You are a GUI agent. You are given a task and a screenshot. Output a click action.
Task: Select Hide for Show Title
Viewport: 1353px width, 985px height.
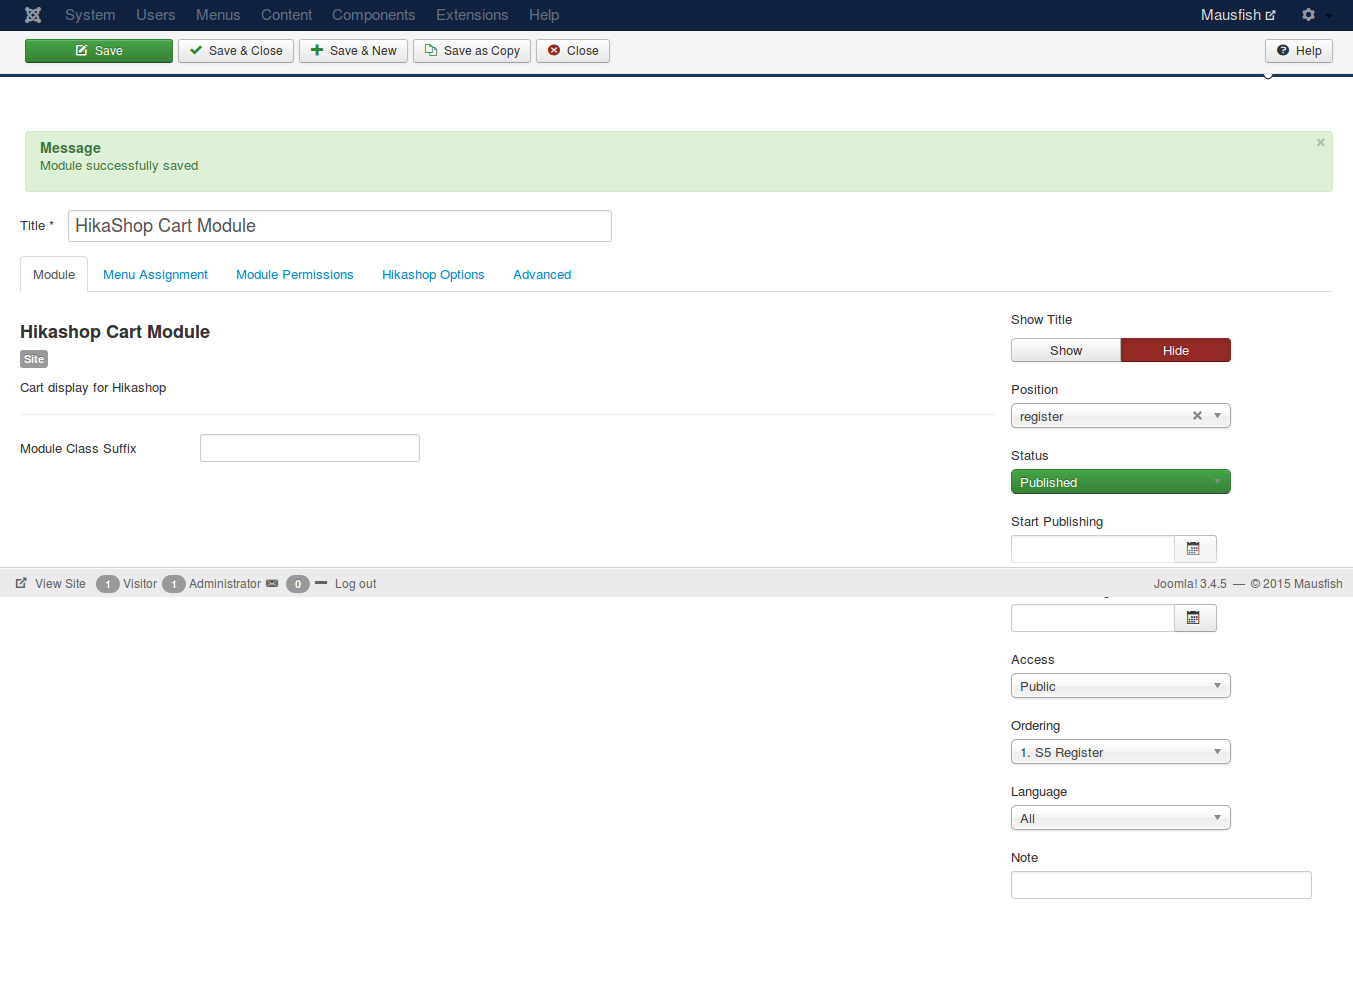point(1176,350)
